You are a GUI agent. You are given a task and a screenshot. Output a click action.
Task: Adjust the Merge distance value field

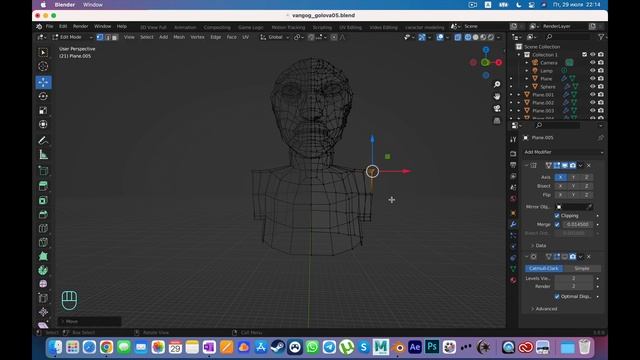pos(578,224)
